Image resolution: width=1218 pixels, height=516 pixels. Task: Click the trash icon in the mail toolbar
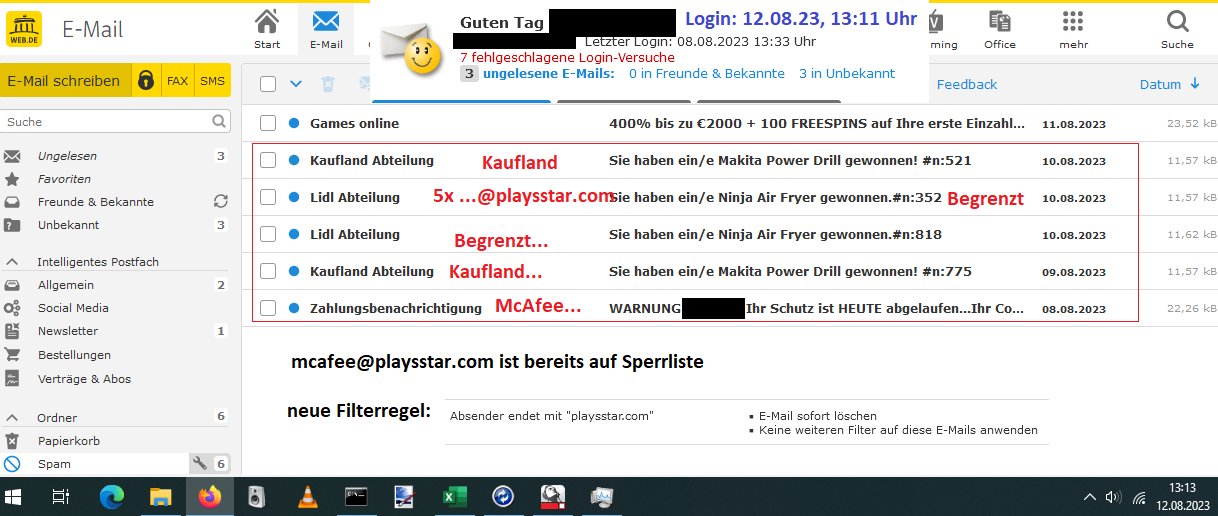[x=327, y=84]
